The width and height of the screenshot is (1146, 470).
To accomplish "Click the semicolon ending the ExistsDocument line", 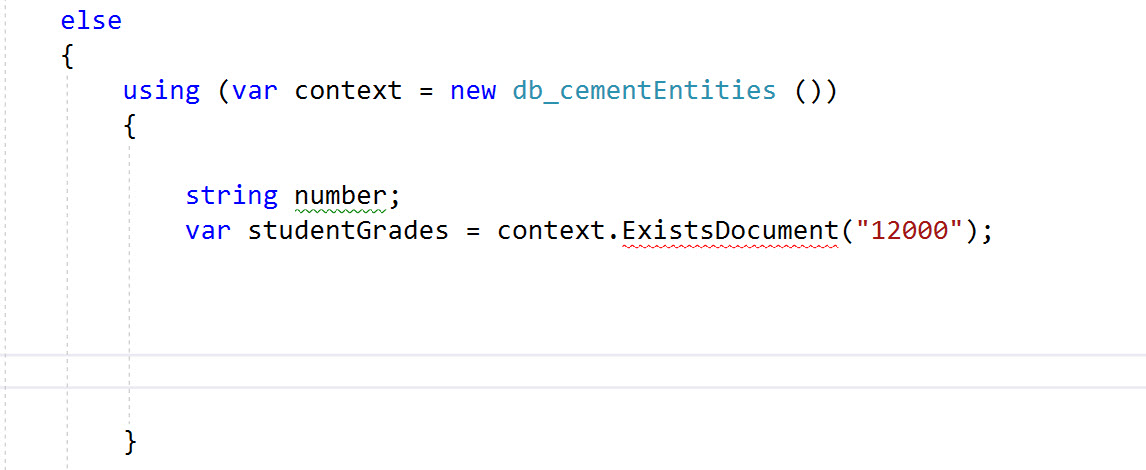I will point(987,232).
